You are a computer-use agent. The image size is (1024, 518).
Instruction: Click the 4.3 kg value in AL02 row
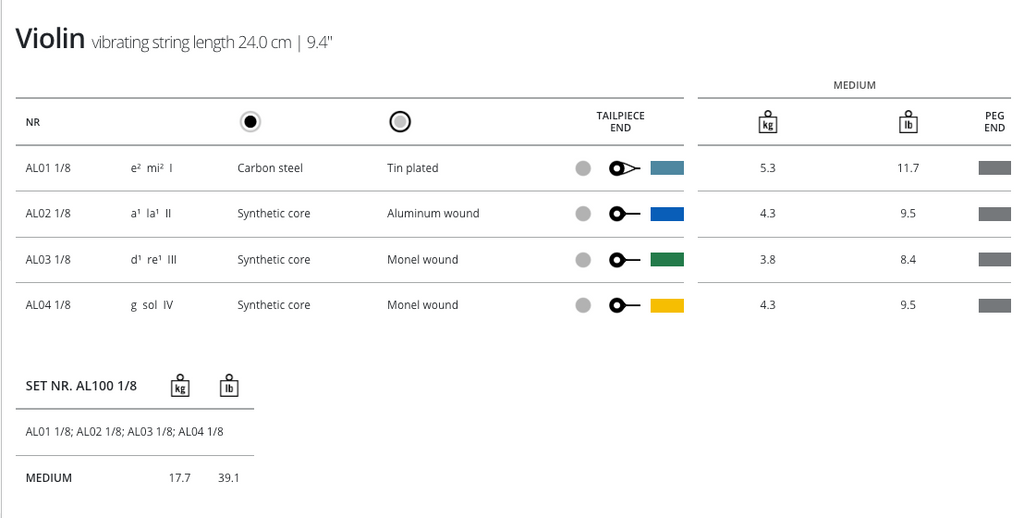pyautogui.click(x=768, y=214)
